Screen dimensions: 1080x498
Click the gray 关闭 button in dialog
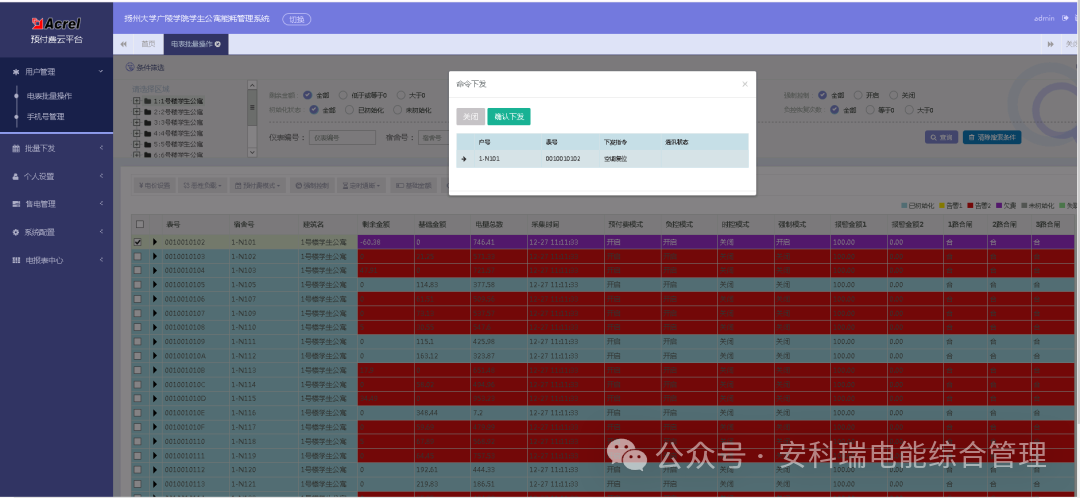pyautogui.click(x=470, y=116)
